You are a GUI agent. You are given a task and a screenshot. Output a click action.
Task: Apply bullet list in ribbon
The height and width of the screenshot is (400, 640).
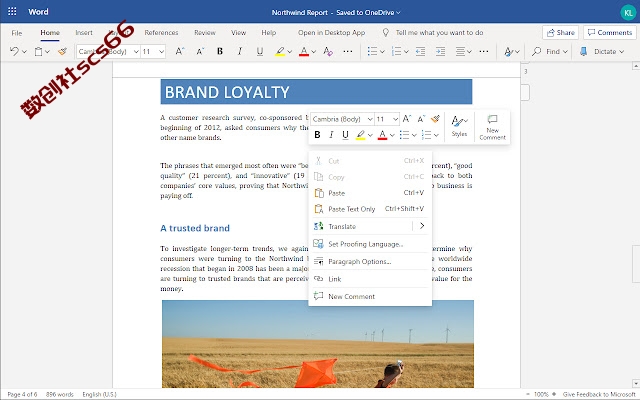click(x=372, y=51)
